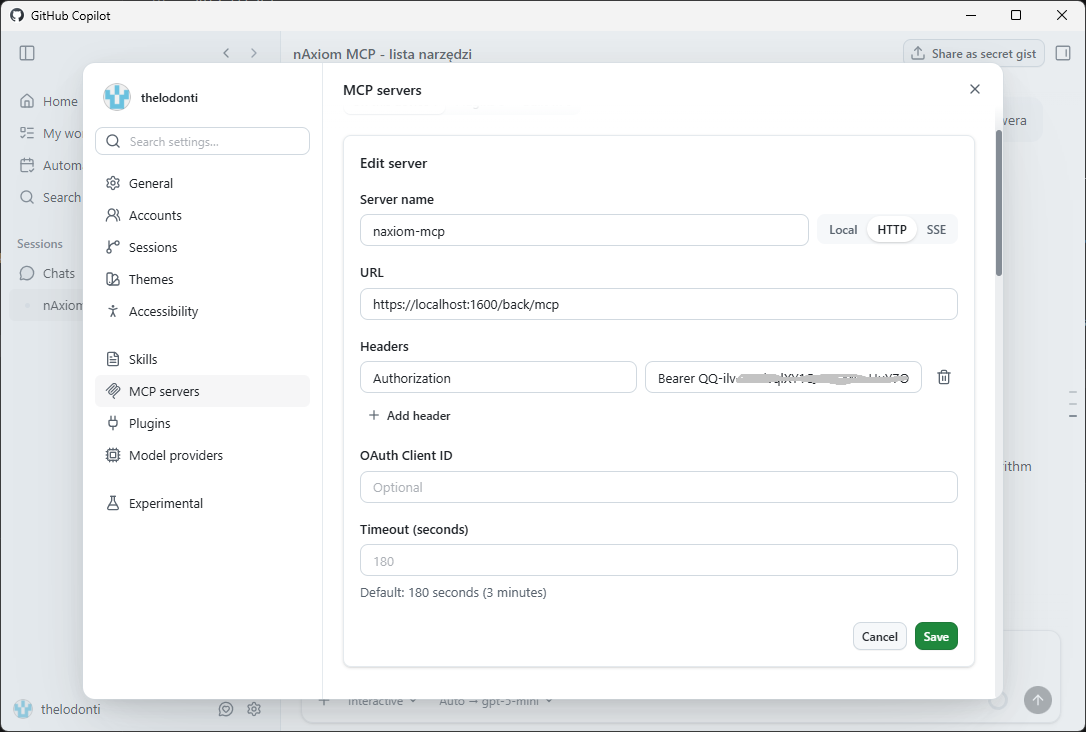This screenshot has height=732, width=1086.
Task: Click the search magnifier icon in settings
Action: click(113, 141)
